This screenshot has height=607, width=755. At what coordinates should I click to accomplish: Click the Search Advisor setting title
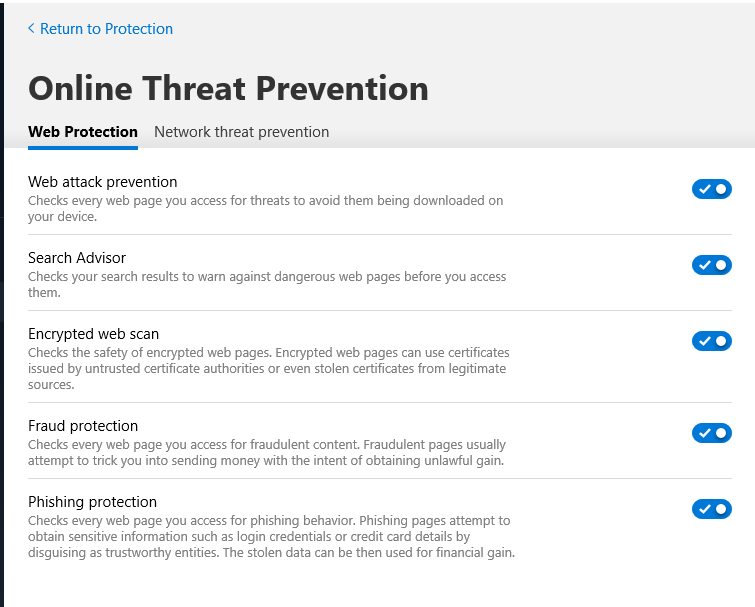click(77, 258)
